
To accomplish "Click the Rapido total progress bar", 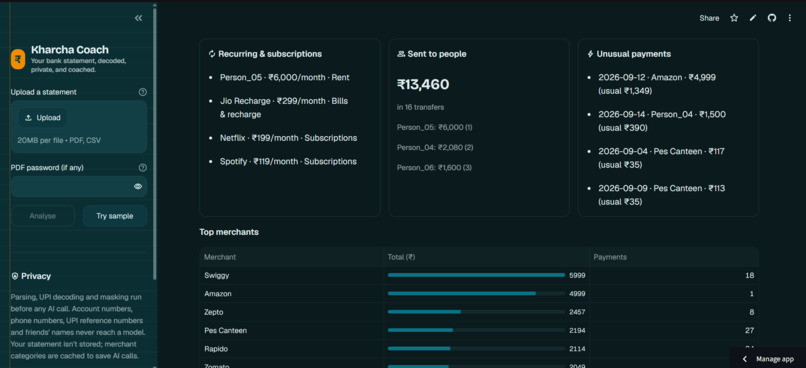I will (x=476, y=349).
